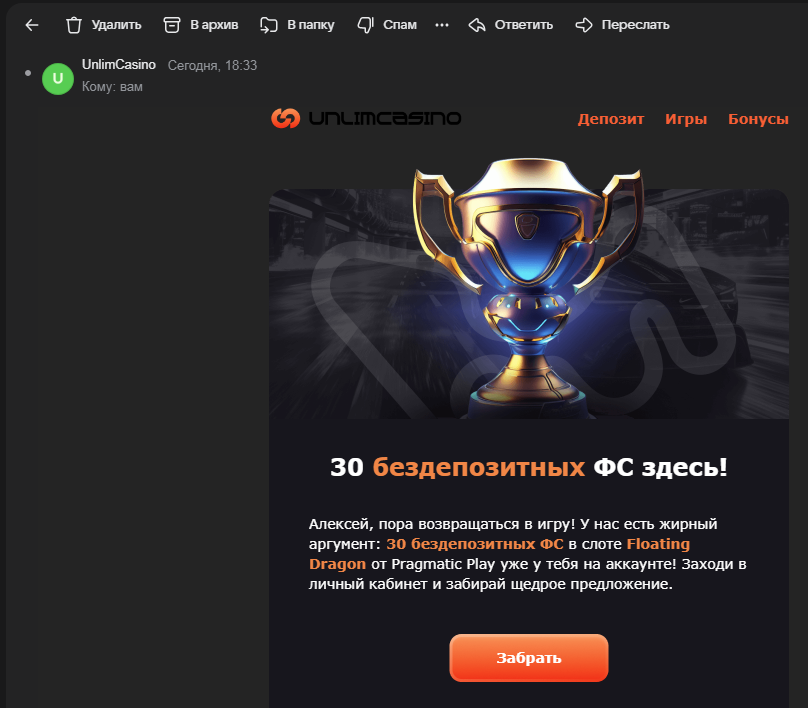Click the UnlimCasino logo in email header
Image resolution: width=808 pixels, height=708 pixels.
(366, 118)
